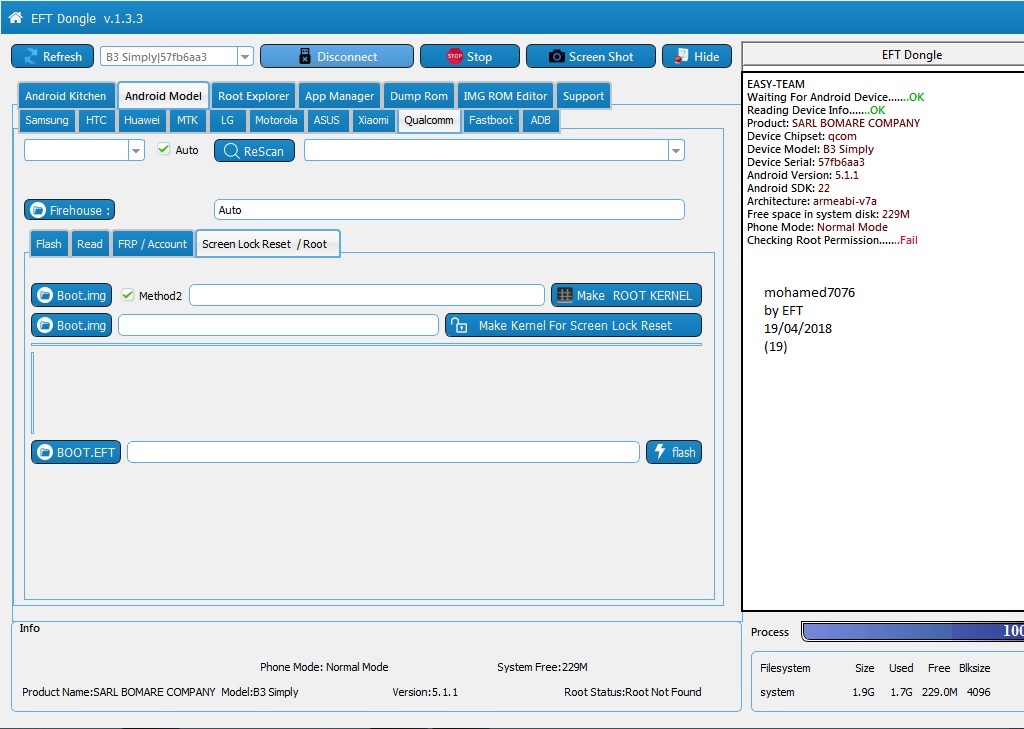The height and width of the screenshot is (729, 1024).
Task: Click folder icon of Screen Lock Boot.img
Action: 44,325
